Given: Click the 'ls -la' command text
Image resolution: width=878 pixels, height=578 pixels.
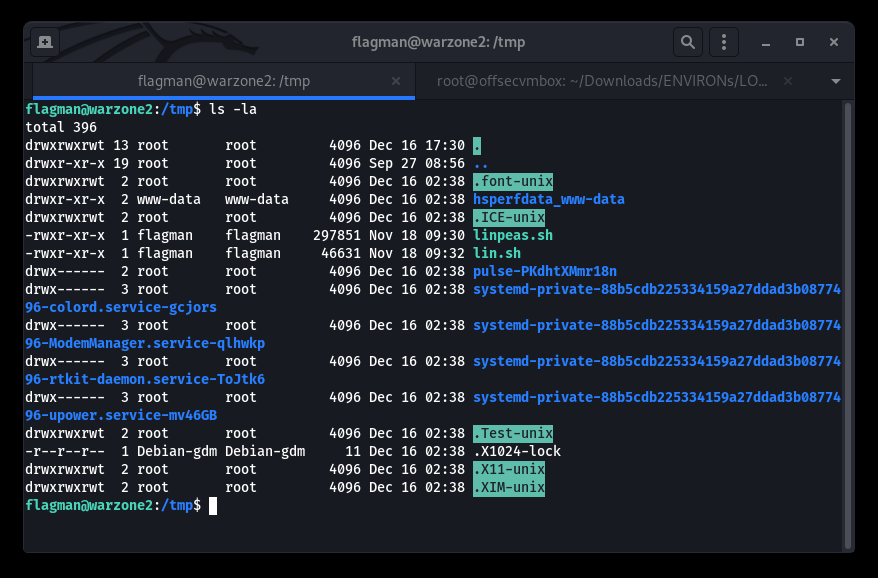Looking at the screenshot, I should pos(233,109).
